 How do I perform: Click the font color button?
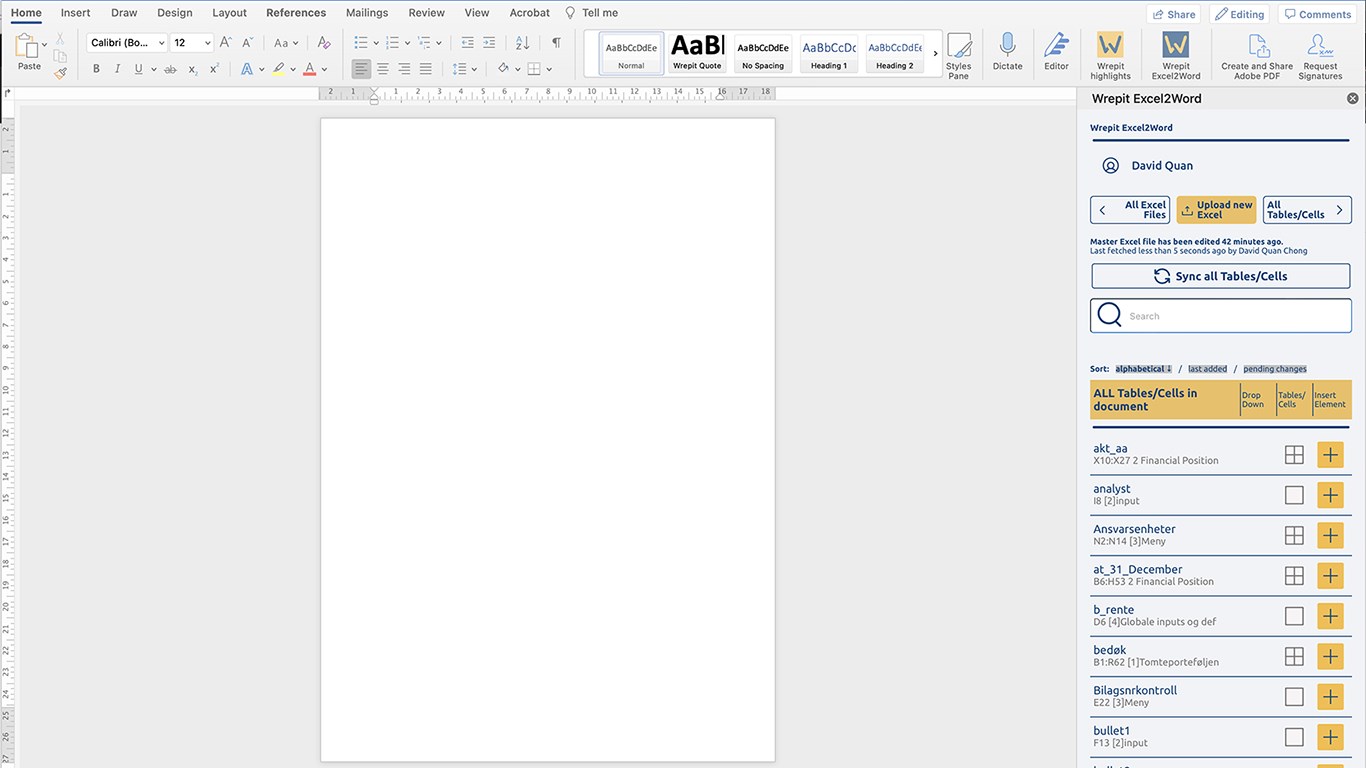tap(309, 69)
